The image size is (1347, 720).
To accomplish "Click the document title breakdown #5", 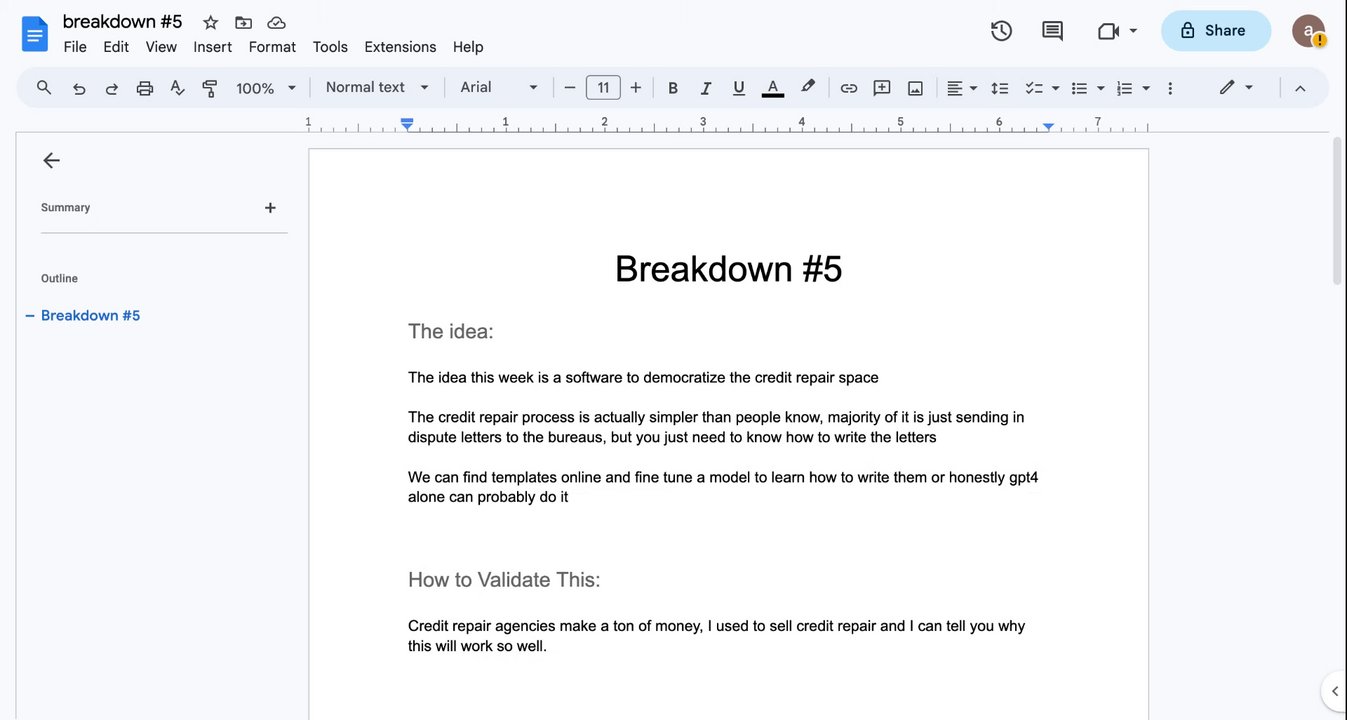I will pos(123,22).
